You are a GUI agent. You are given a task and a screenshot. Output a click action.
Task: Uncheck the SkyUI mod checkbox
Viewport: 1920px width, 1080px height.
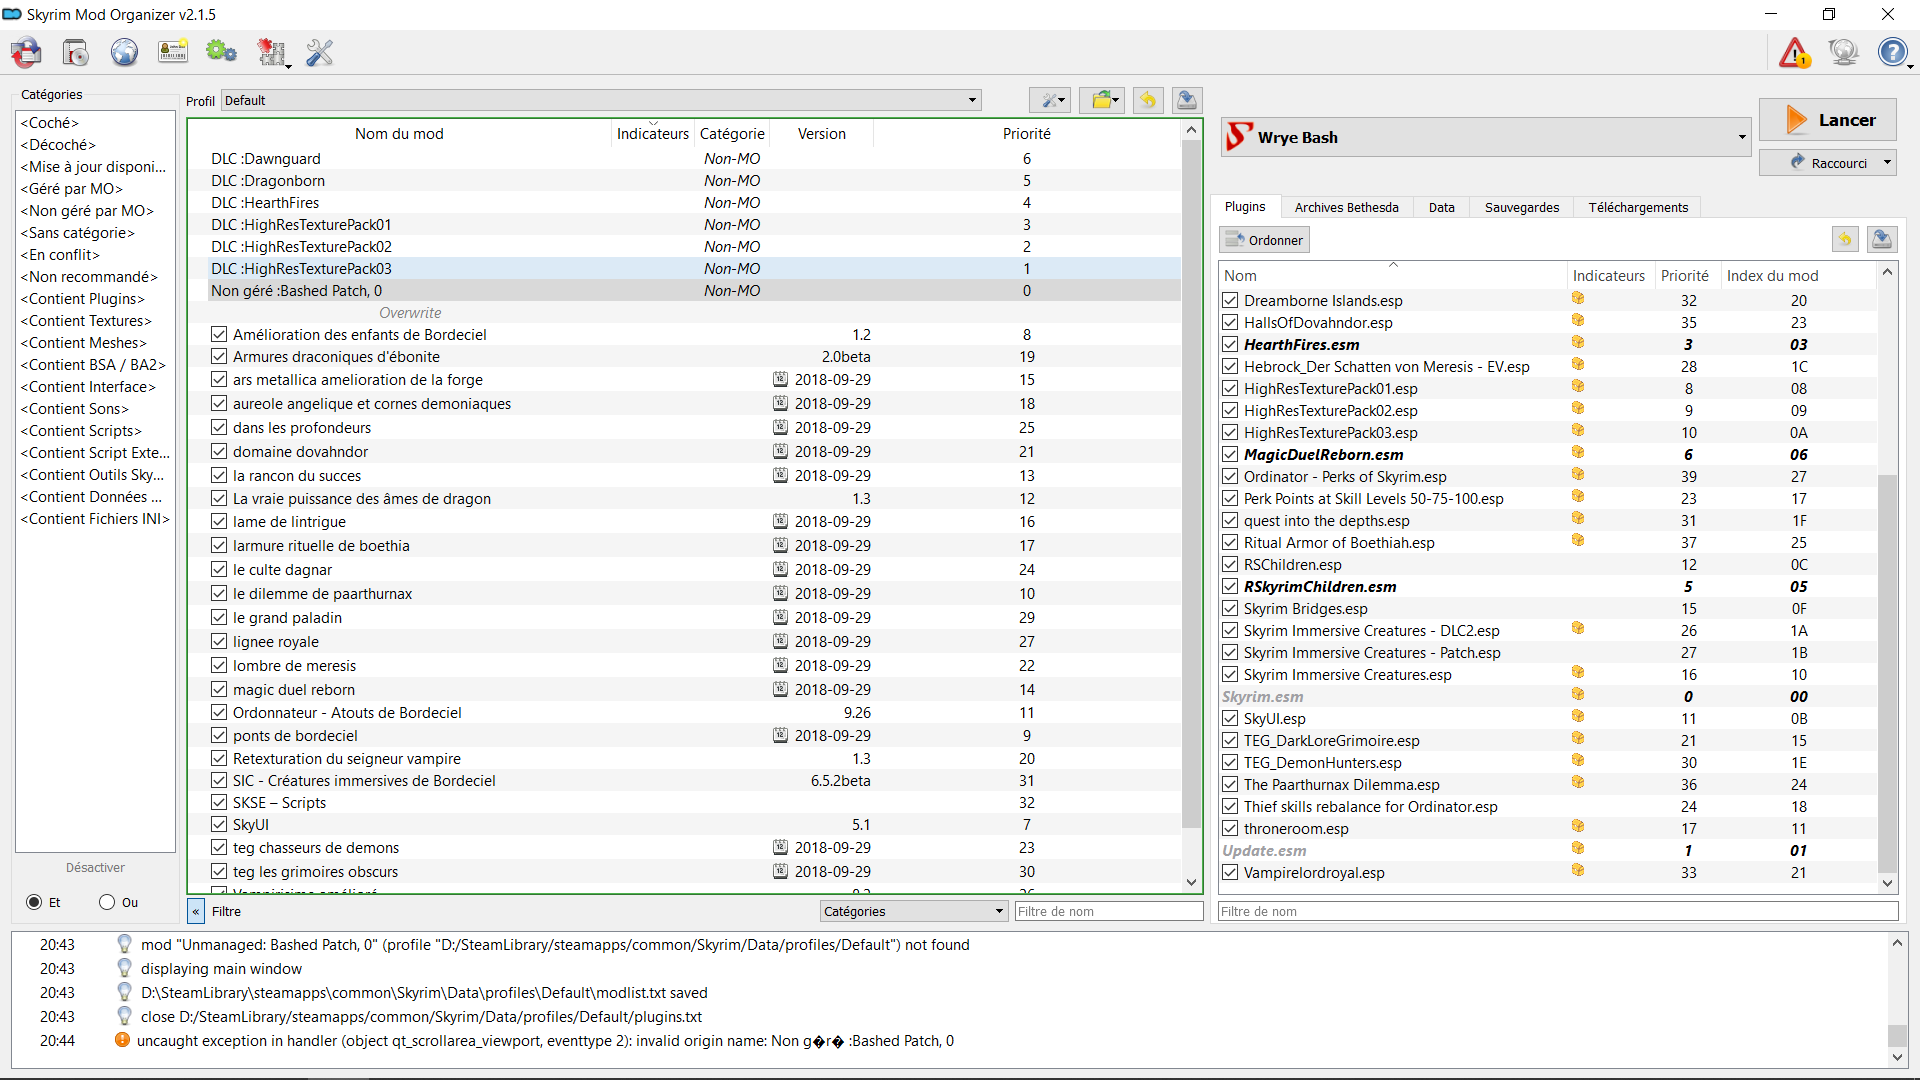(219, 824)
